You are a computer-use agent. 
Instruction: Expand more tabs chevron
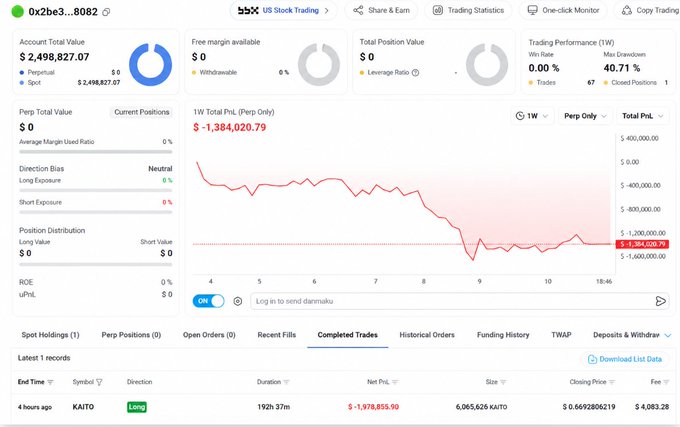[x=667, y=335]
